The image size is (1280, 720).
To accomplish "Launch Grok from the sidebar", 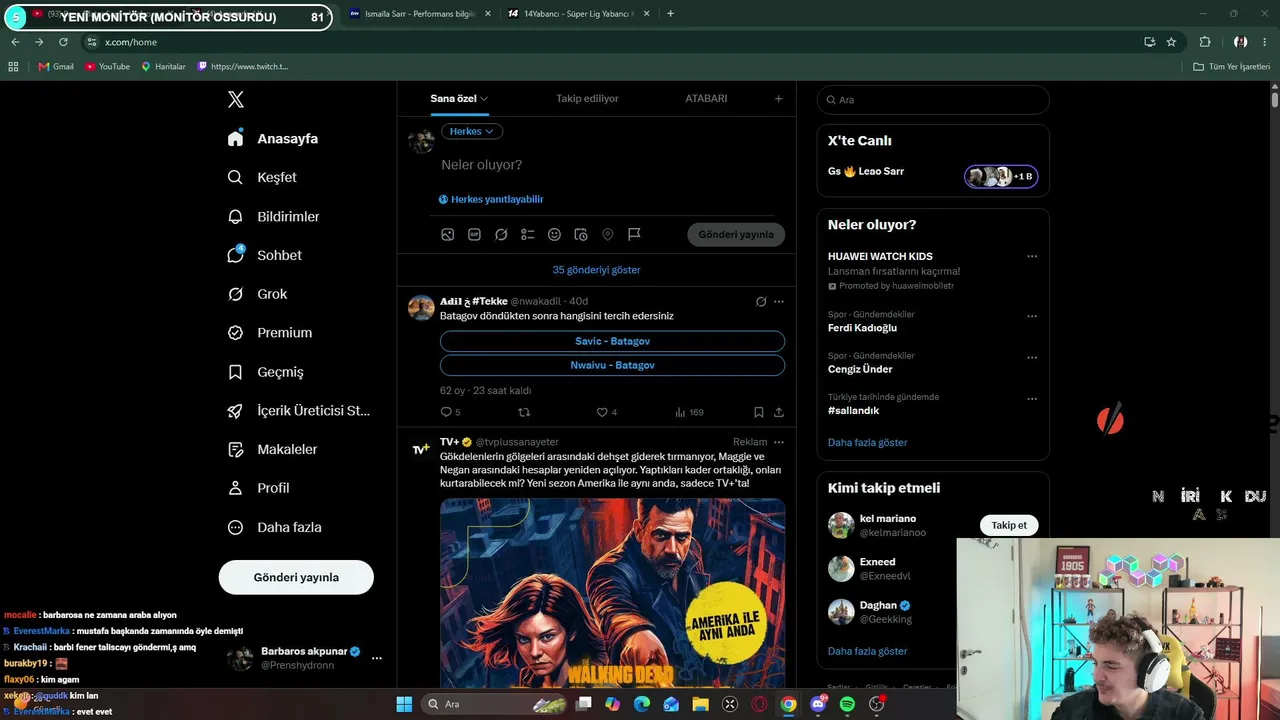I will [257, 294].
